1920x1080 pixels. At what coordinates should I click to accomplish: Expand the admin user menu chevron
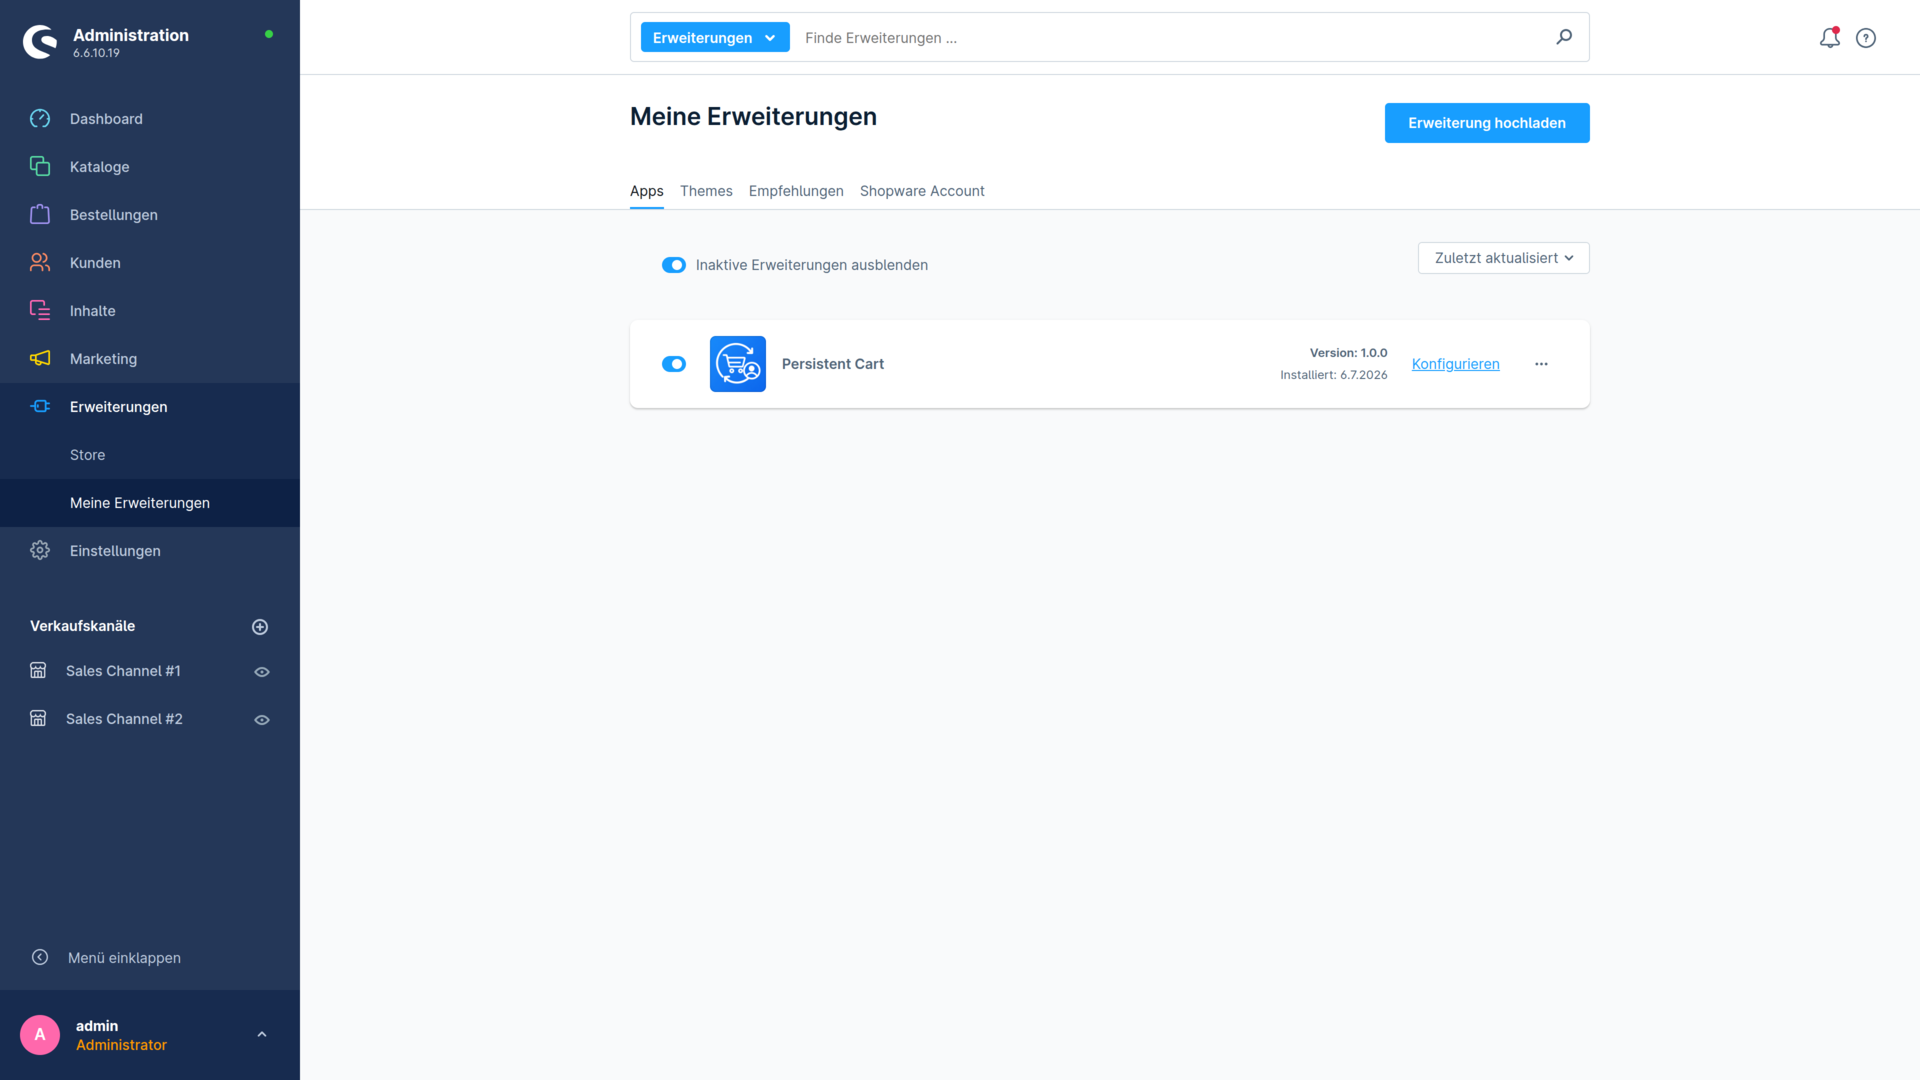pos(262,1034)
